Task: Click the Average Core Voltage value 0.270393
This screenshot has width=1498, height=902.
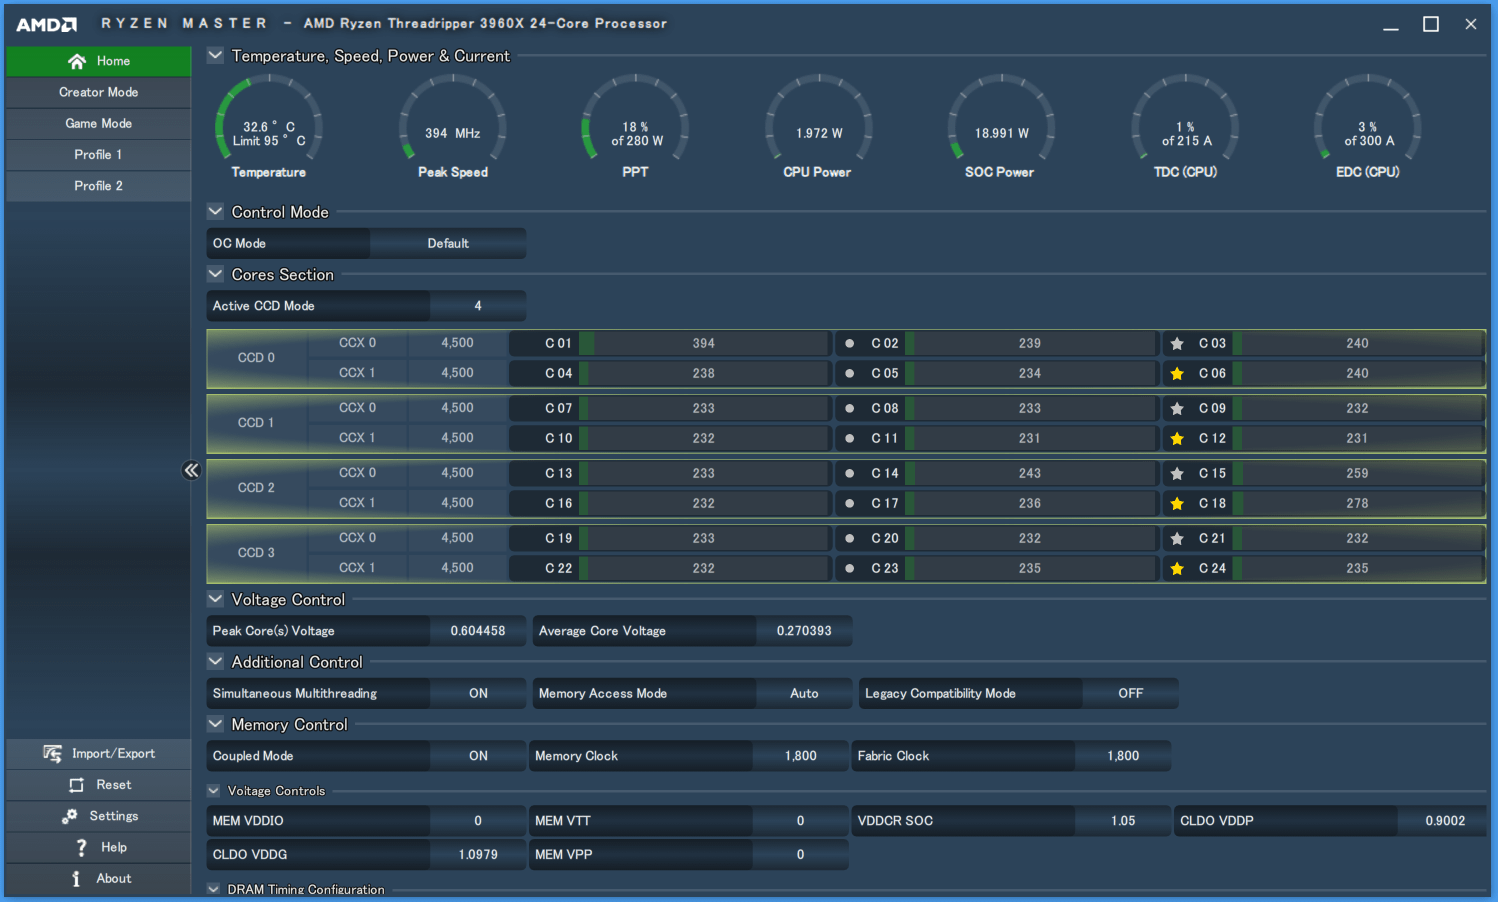Action: pos(804,631)
